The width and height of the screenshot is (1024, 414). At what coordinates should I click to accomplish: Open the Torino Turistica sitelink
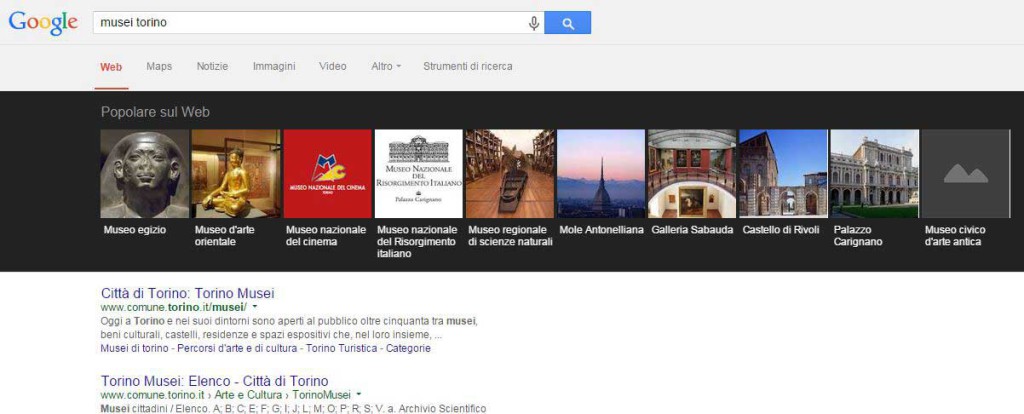pos(342,349)
